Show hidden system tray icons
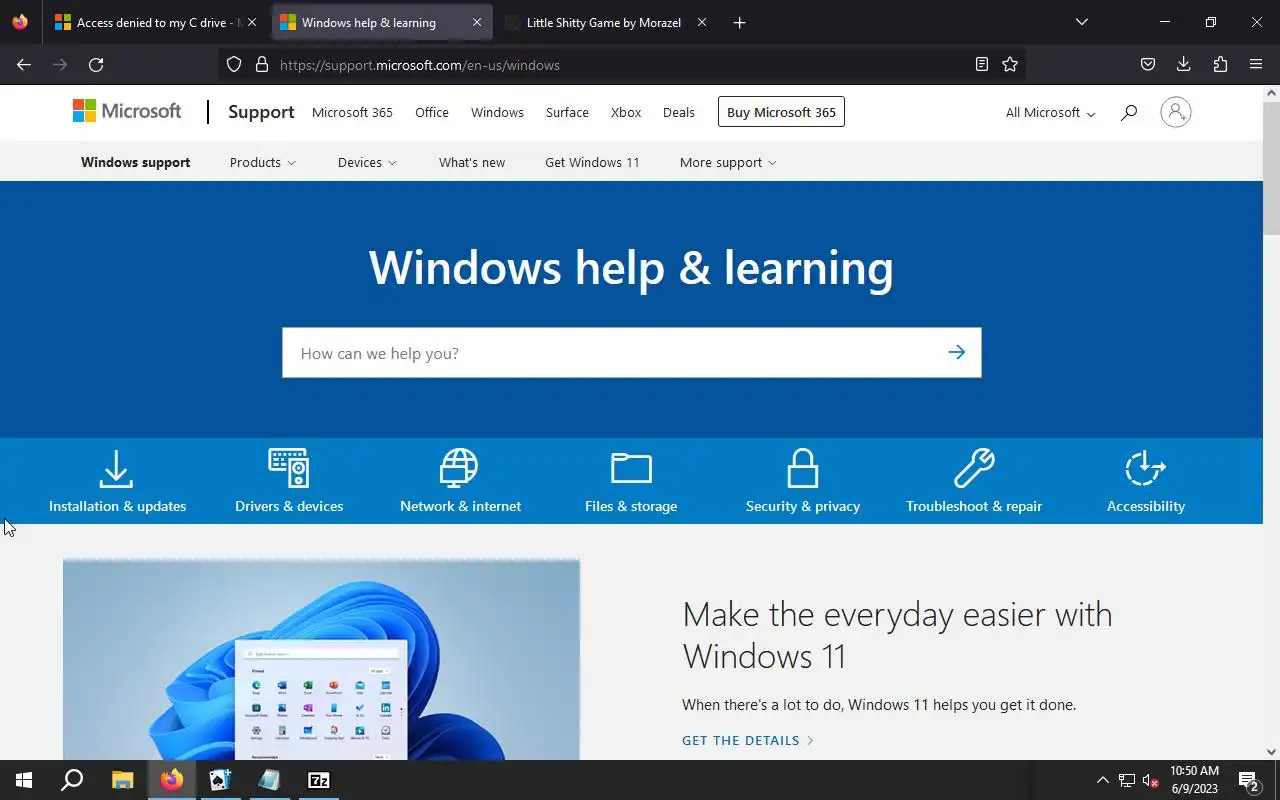The width and height of the screenshot is (1280, 800). pos(1103,780)
